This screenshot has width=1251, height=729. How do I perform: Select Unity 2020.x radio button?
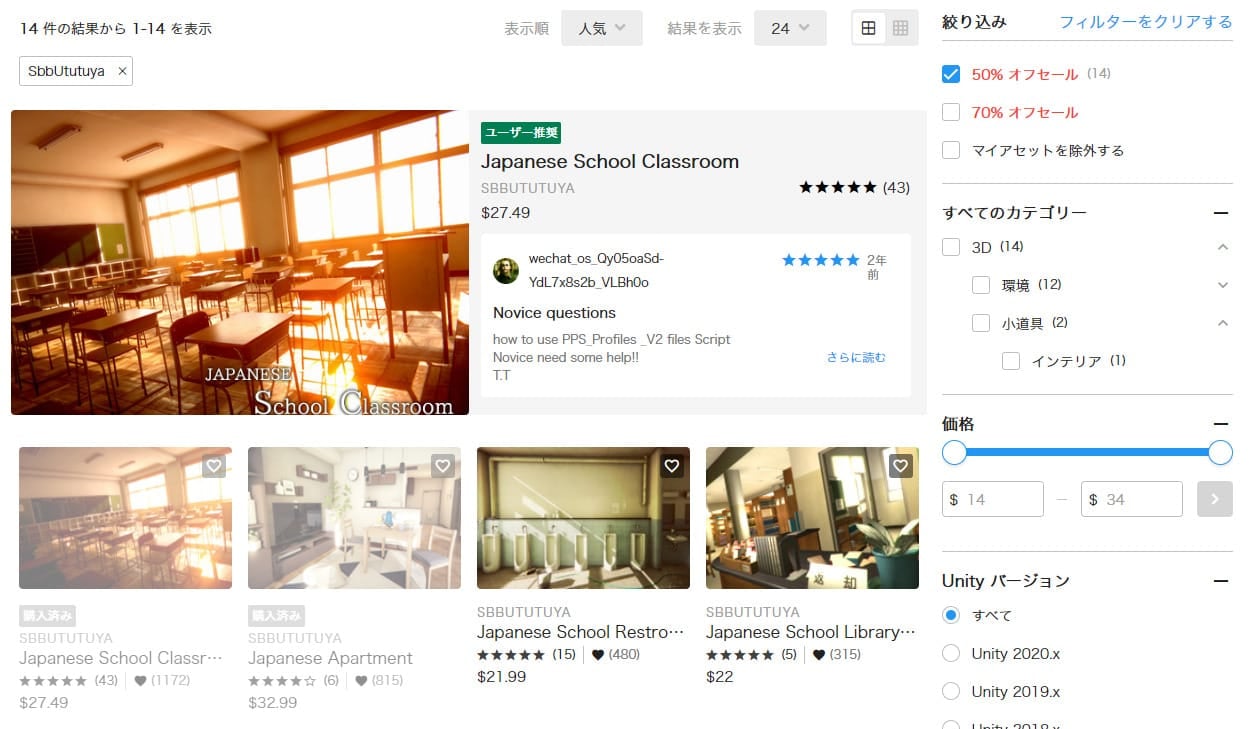(951, 653)
